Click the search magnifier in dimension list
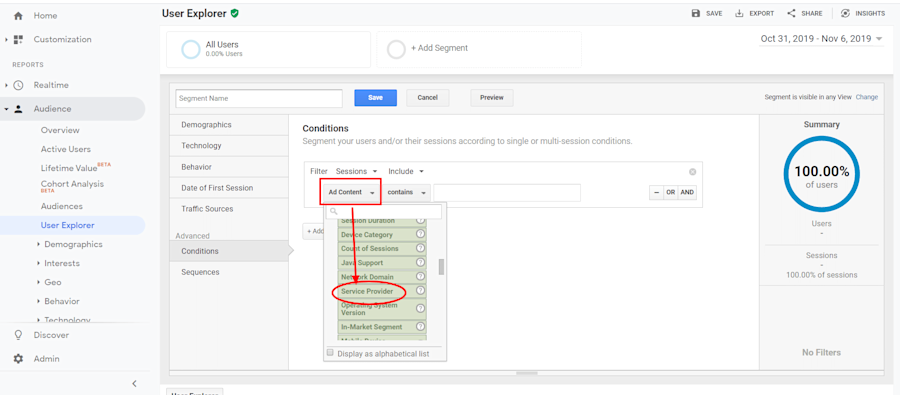 [x=333, y=212]
